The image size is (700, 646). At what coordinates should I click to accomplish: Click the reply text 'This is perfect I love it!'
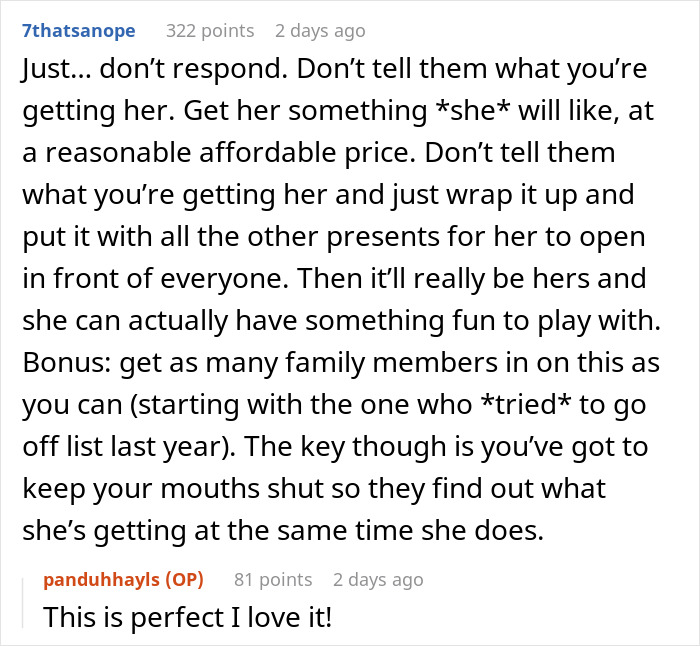(187, 617)
